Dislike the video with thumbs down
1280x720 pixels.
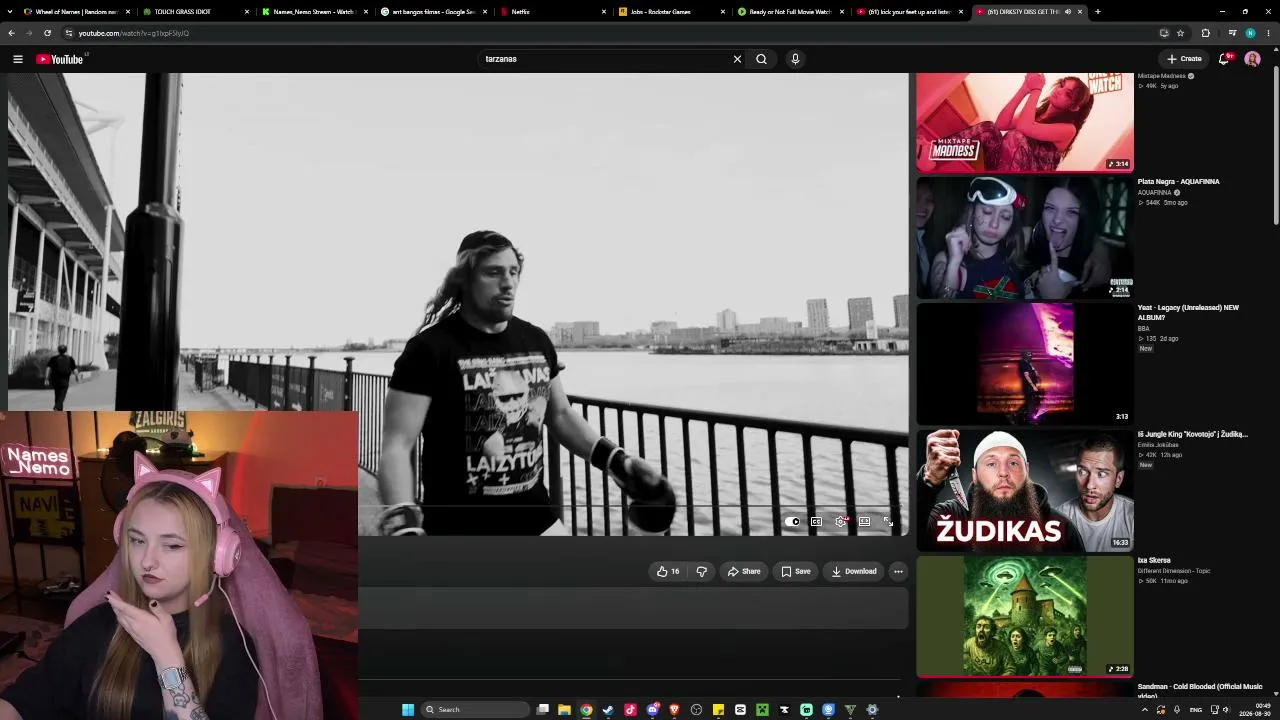(x=701, y=571)
